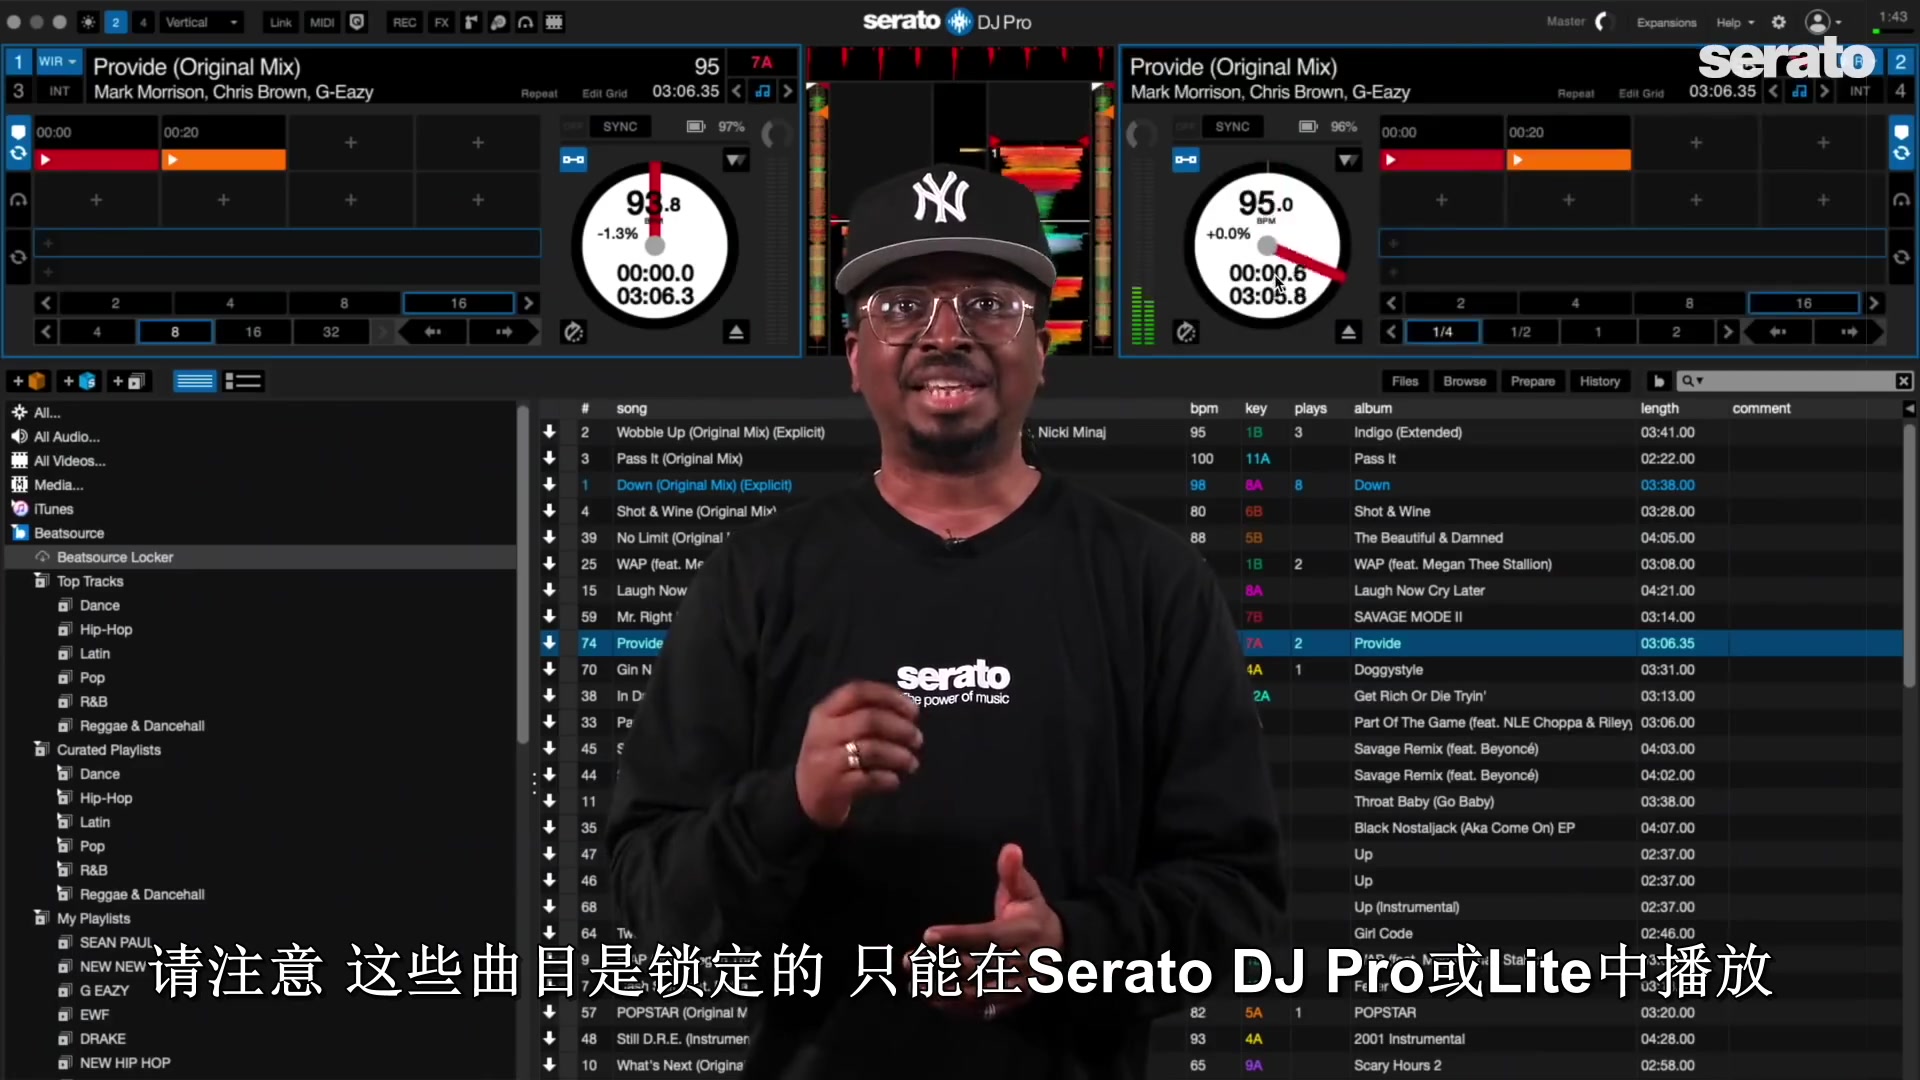Click the censor icon on right deck
Viewport: 1920px width, 1080px height.
(1186, 332)
